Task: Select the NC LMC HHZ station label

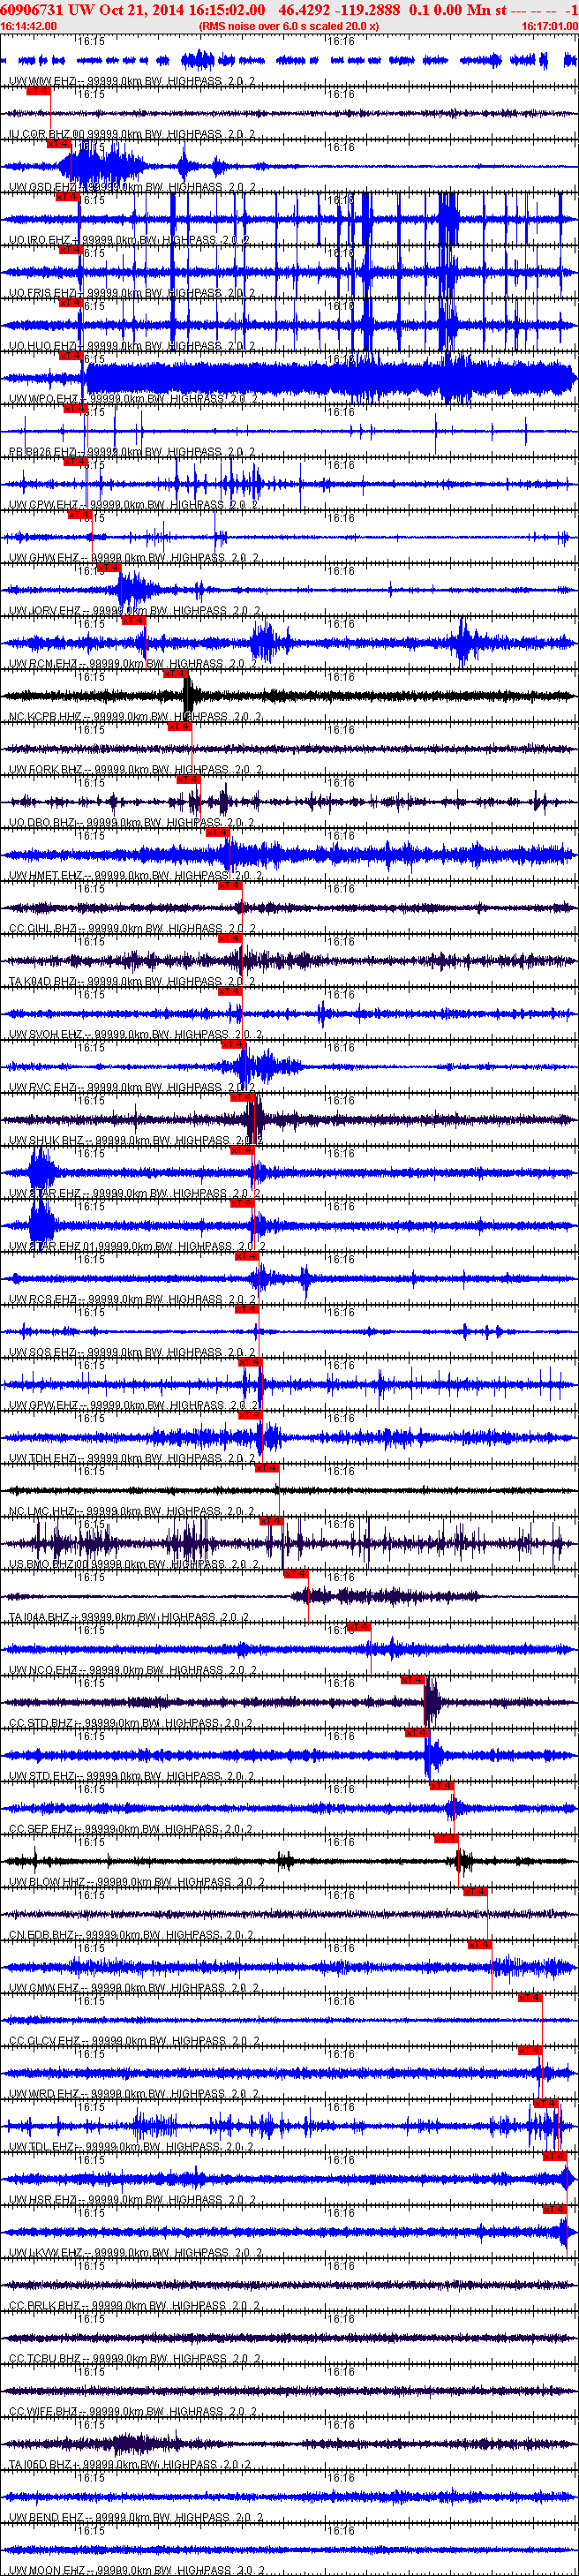Action: tap(131, 1512)
